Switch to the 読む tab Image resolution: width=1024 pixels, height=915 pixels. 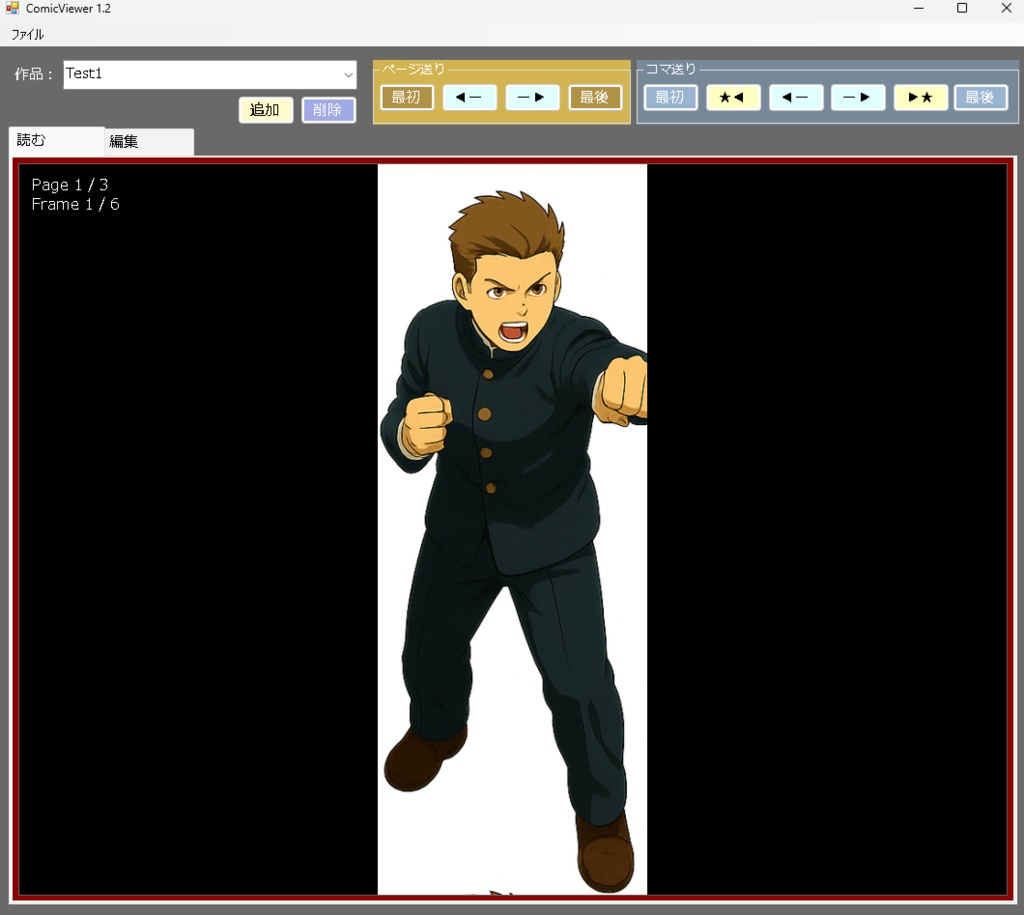(56, 141)
